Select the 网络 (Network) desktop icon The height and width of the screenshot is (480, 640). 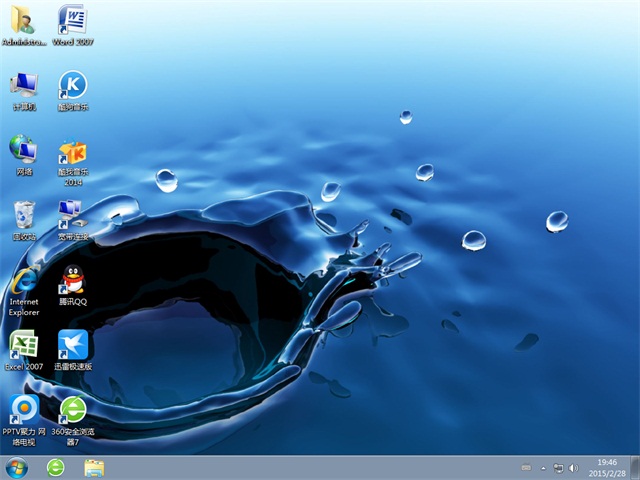point(23,150)
